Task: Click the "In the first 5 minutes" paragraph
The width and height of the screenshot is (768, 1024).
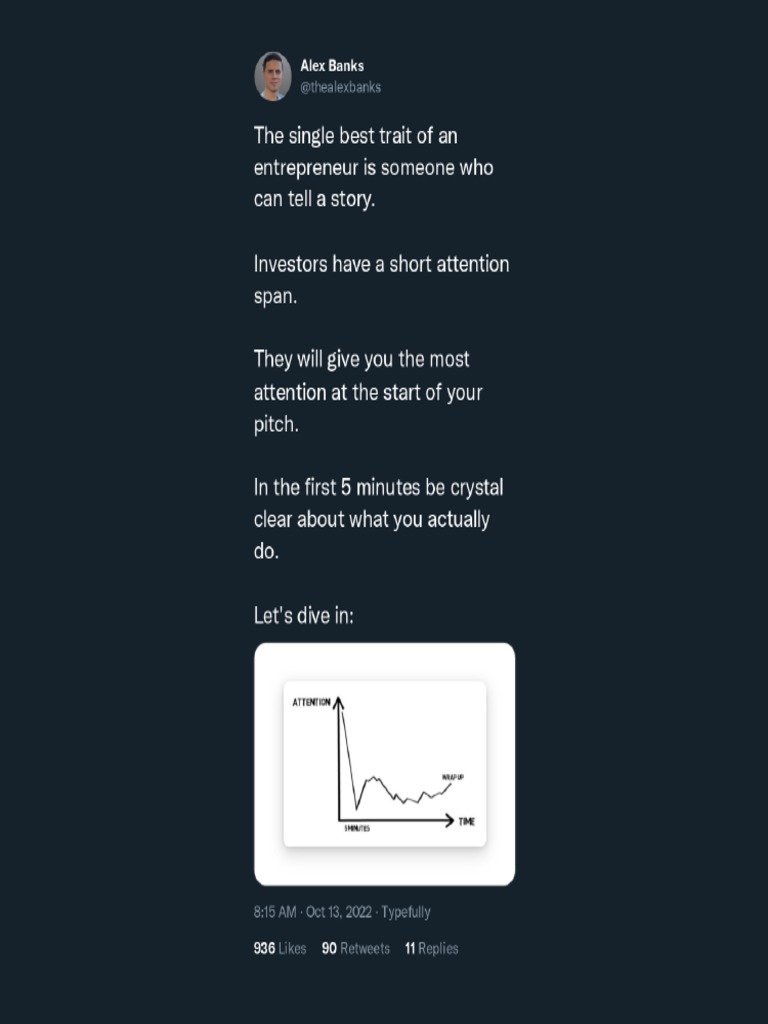Action: 378,519
